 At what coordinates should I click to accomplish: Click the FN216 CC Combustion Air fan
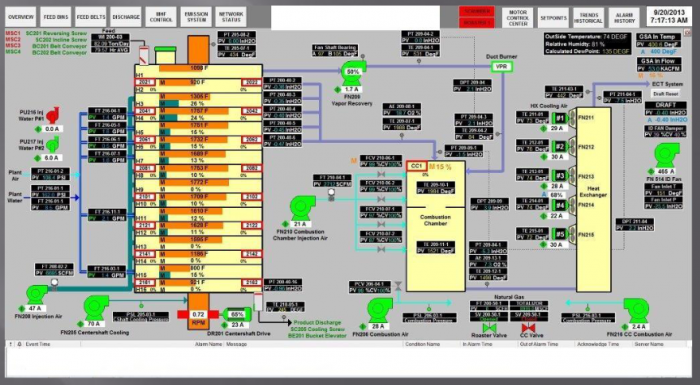coord(636,310)
